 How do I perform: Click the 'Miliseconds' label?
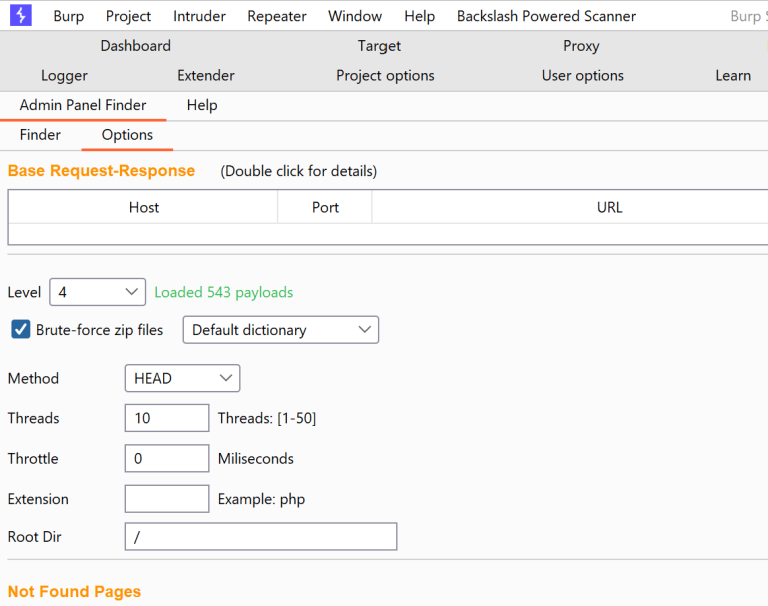[256, 459]
